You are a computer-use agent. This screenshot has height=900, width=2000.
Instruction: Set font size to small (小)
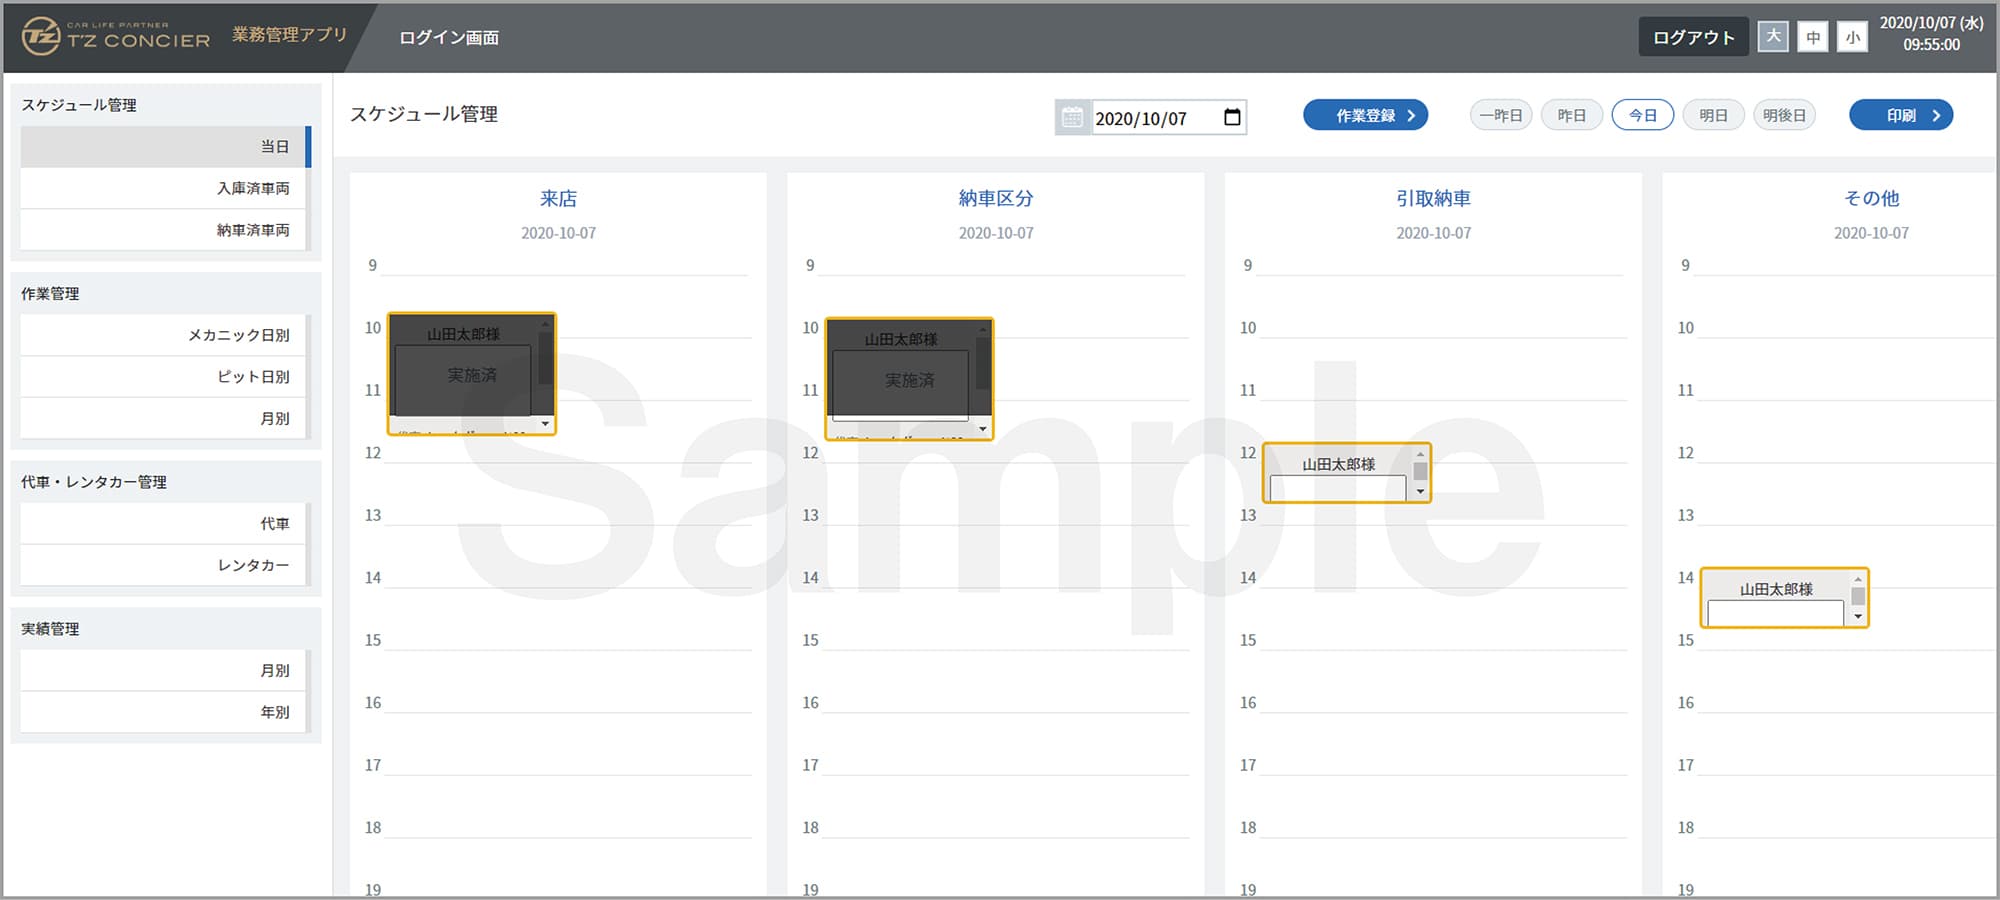[x=1852, y=38]
